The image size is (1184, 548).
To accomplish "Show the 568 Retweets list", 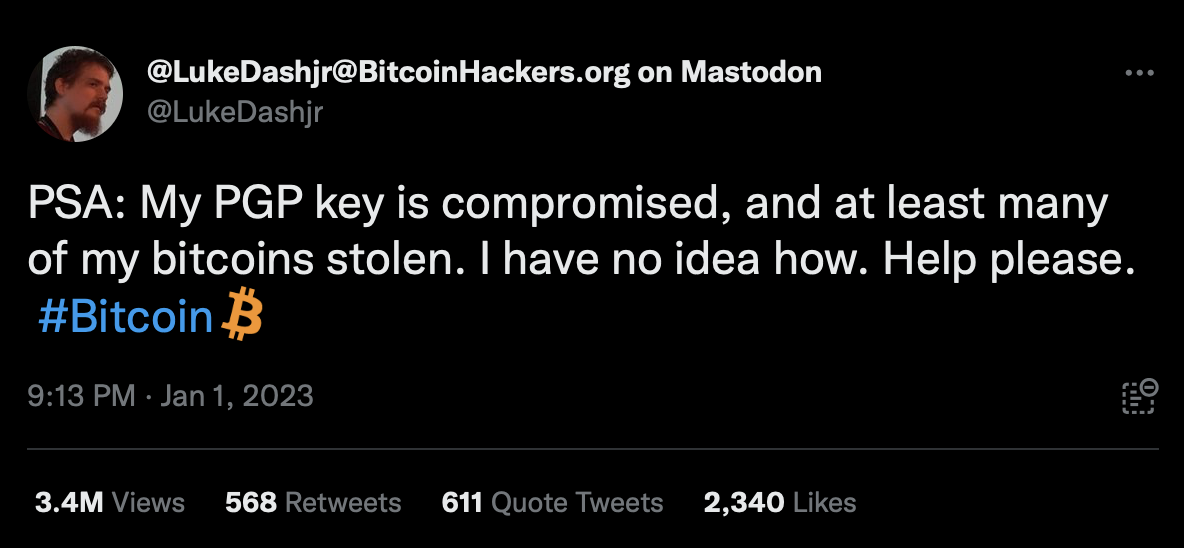I will pyautogui.click(x=313, y=502).
